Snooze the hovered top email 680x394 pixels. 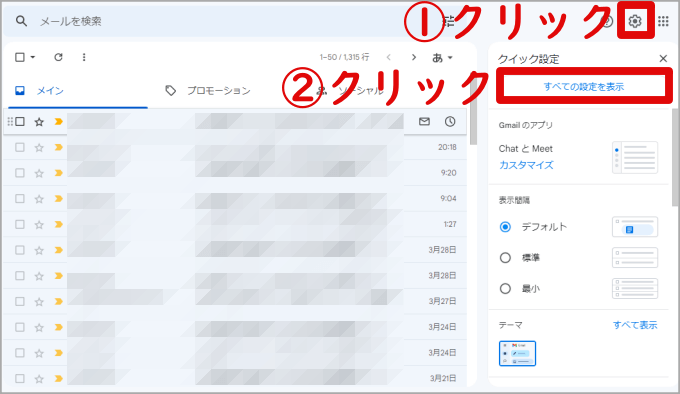coord(450,121)
